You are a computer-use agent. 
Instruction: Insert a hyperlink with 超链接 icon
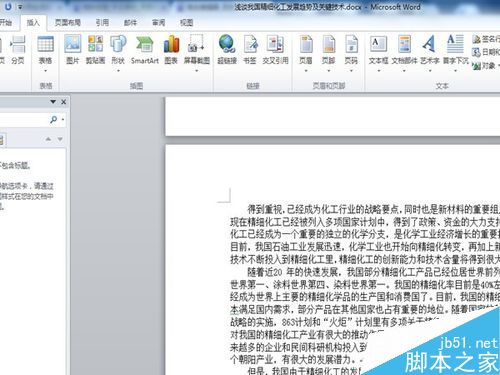click(227, 44)
